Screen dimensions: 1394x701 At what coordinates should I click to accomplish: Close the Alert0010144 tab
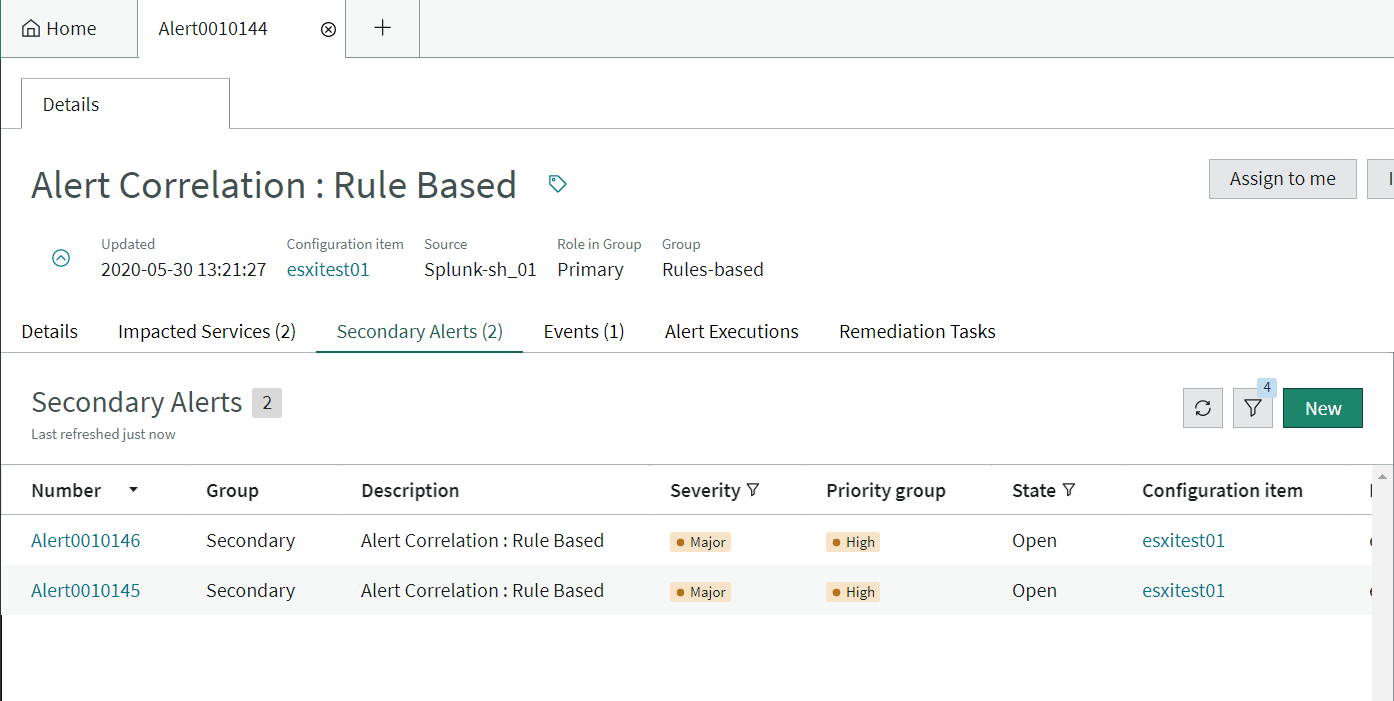coord(328,29)
